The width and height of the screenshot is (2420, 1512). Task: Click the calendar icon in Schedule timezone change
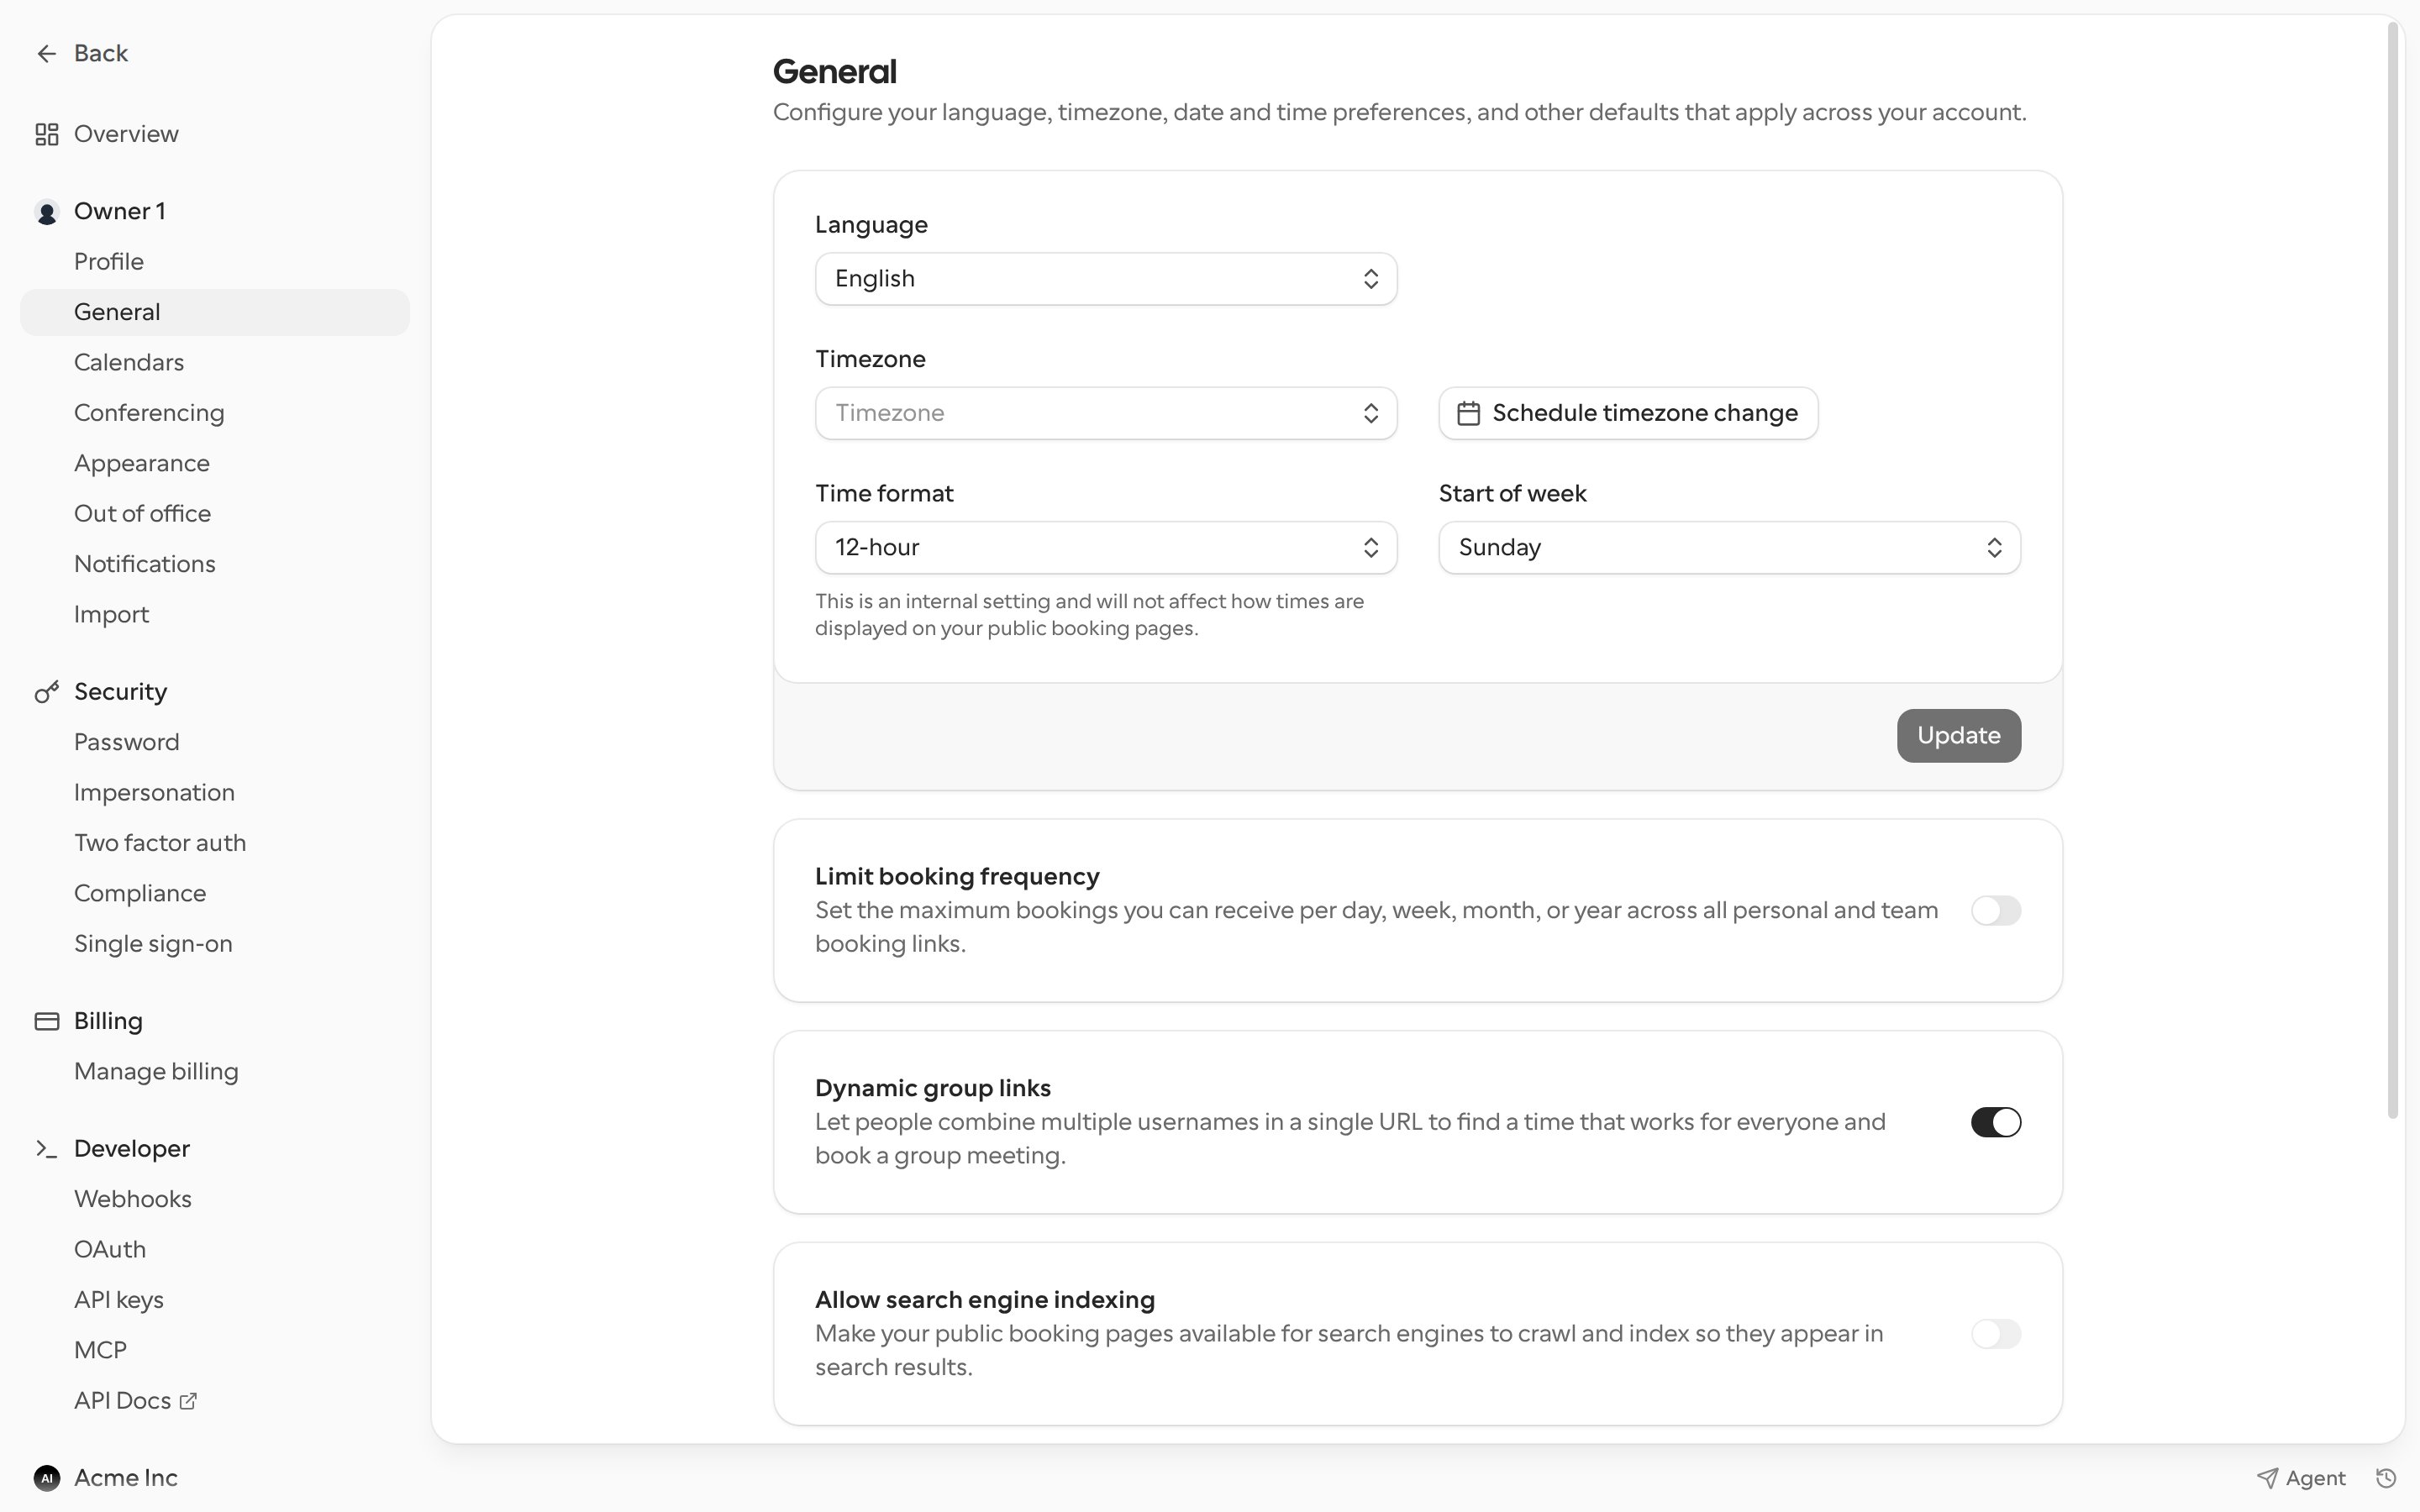[x=1468, y=413]
